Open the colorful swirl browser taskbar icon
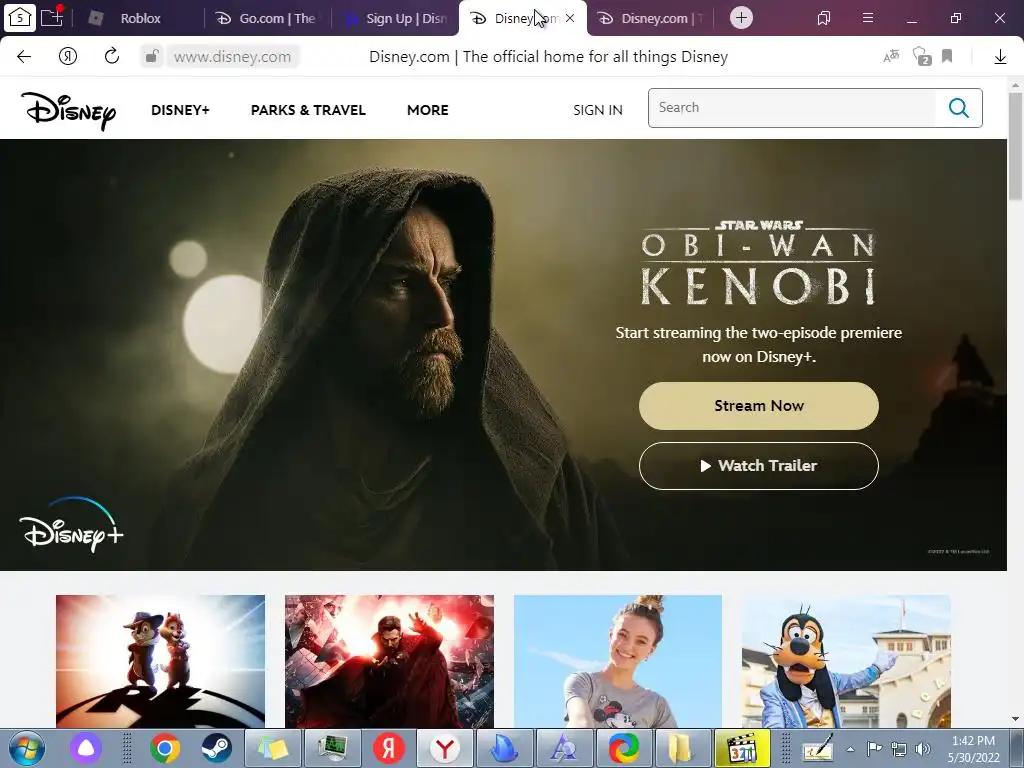 pos(624,748)
